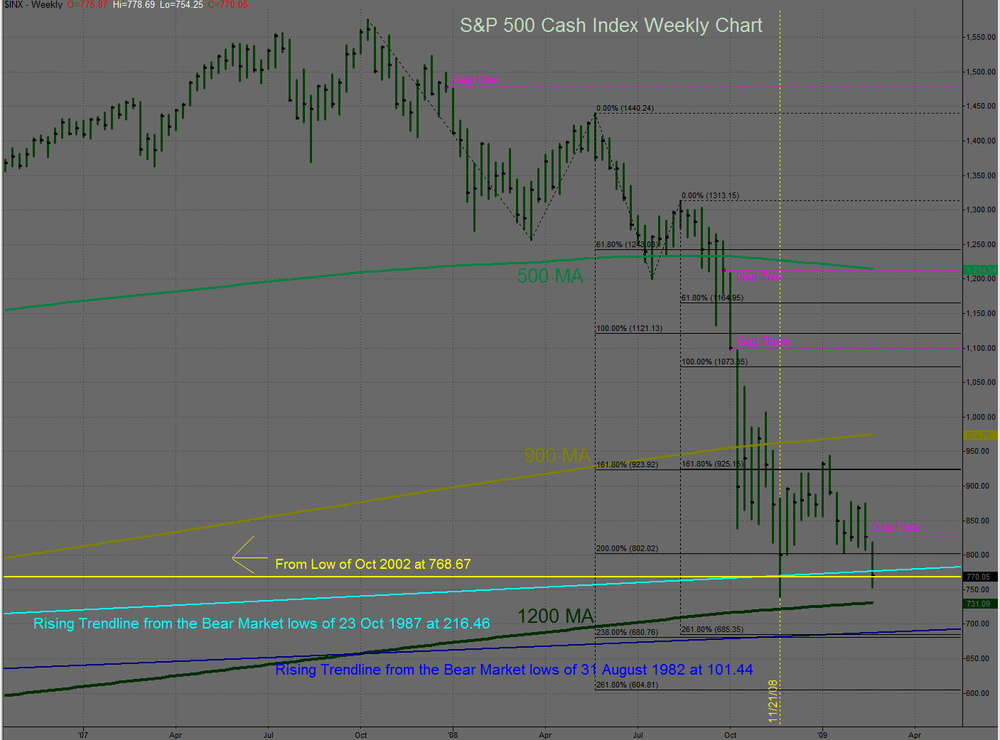Select the low value "Lo=754.25"
The height and width of the screenshot is (740, 1000).
[x=181, y=4]
